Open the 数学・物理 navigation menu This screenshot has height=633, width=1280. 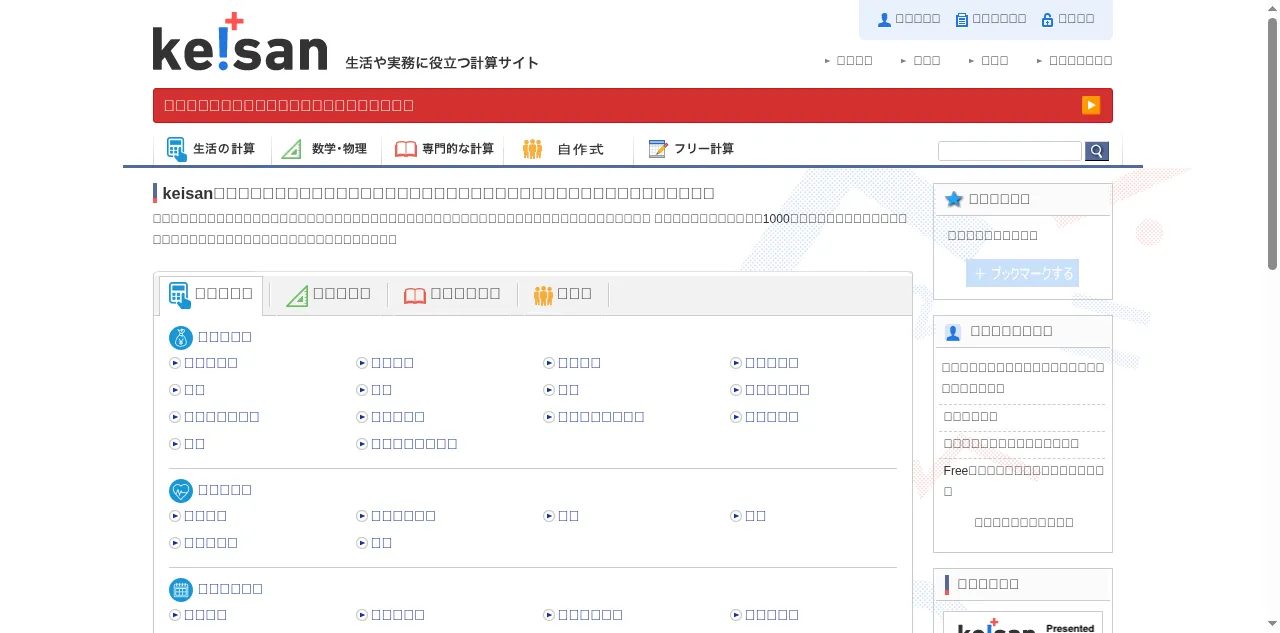coord(325,149)
